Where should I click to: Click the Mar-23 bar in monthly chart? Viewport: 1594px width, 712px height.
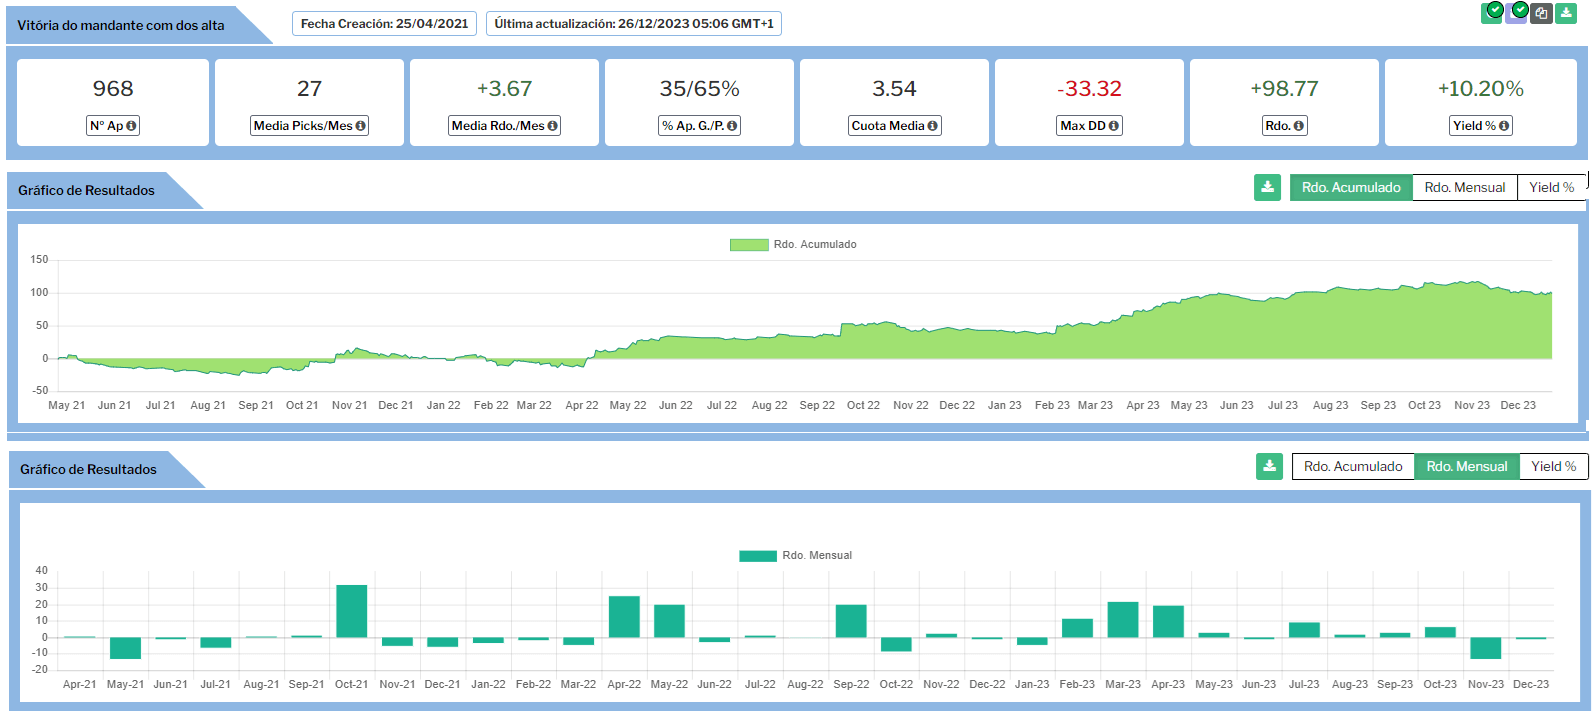[1123, 620]
